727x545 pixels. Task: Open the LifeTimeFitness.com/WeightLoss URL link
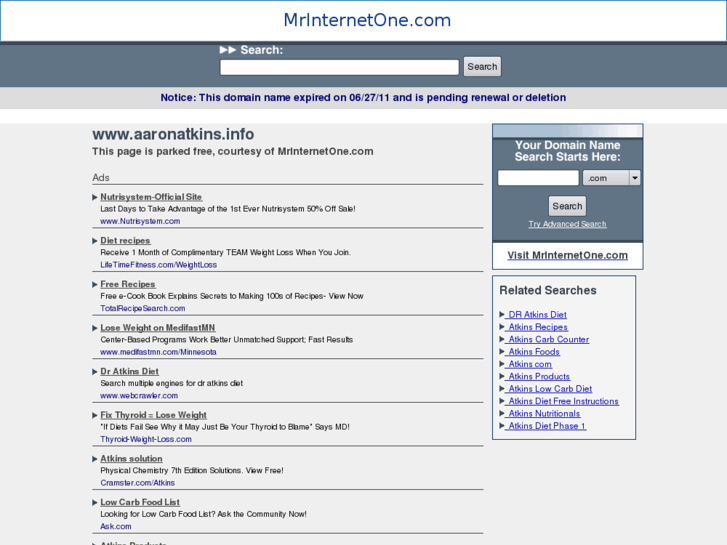[159, 265]
